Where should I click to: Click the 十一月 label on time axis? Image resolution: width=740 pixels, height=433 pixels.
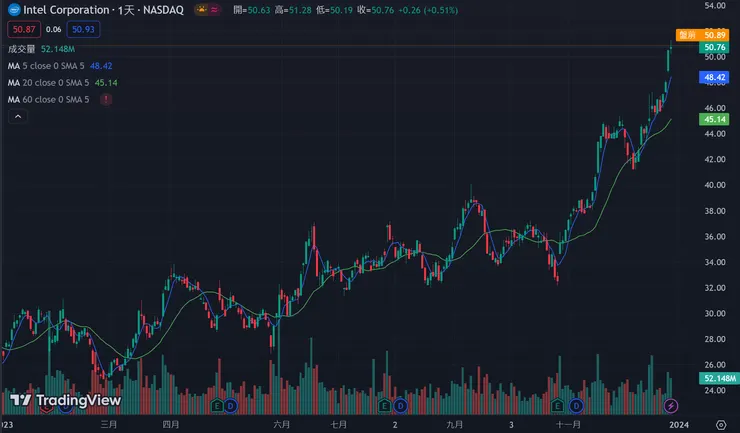pos(568,425)
